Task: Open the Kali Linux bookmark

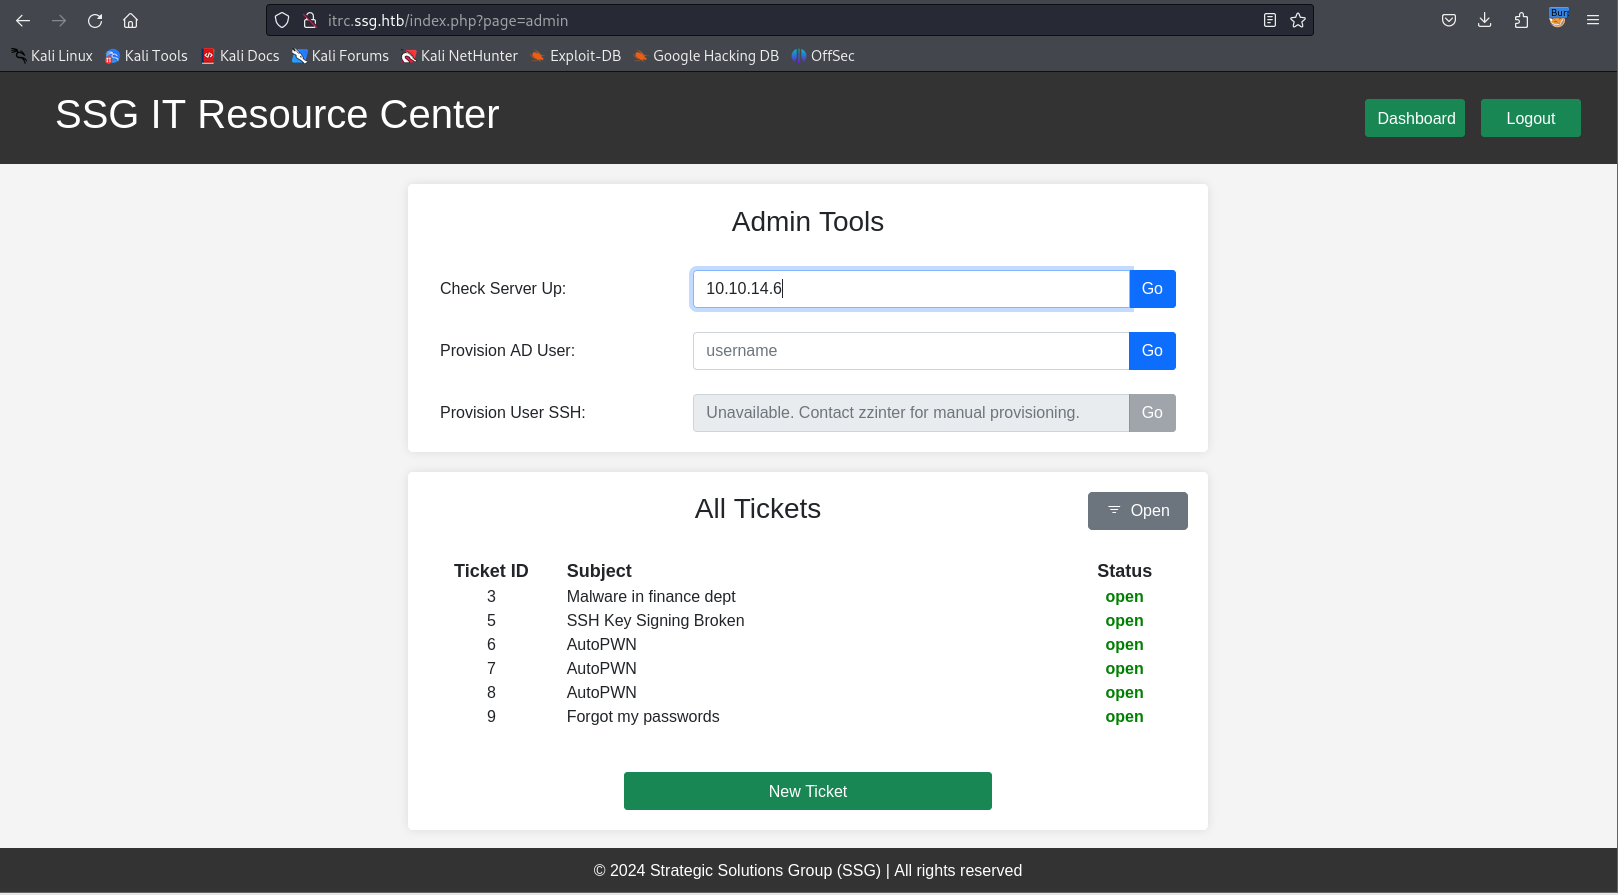Action: [x=52, y=56]
